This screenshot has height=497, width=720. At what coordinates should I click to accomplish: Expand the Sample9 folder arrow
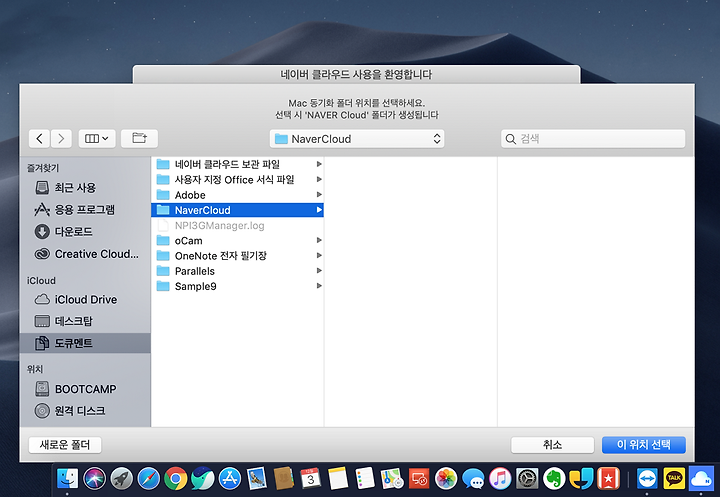click(319, 286)
